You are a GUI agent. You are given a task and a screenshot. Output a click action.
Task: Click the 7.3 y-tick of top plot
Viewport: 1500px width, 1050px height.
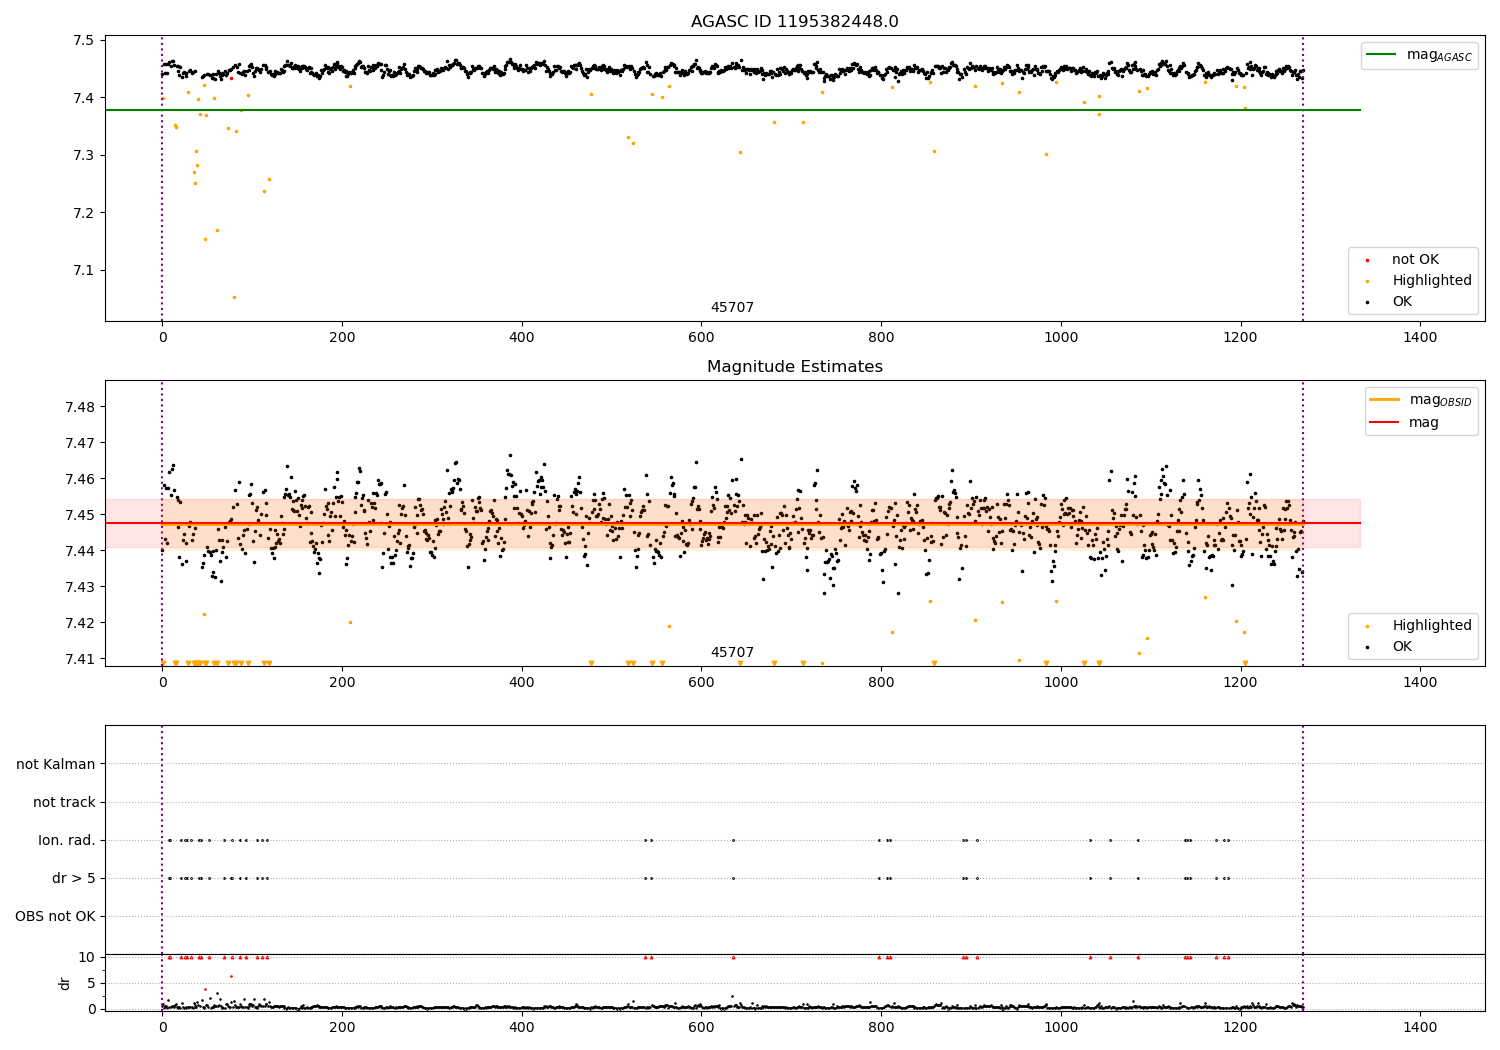point(85,156)
